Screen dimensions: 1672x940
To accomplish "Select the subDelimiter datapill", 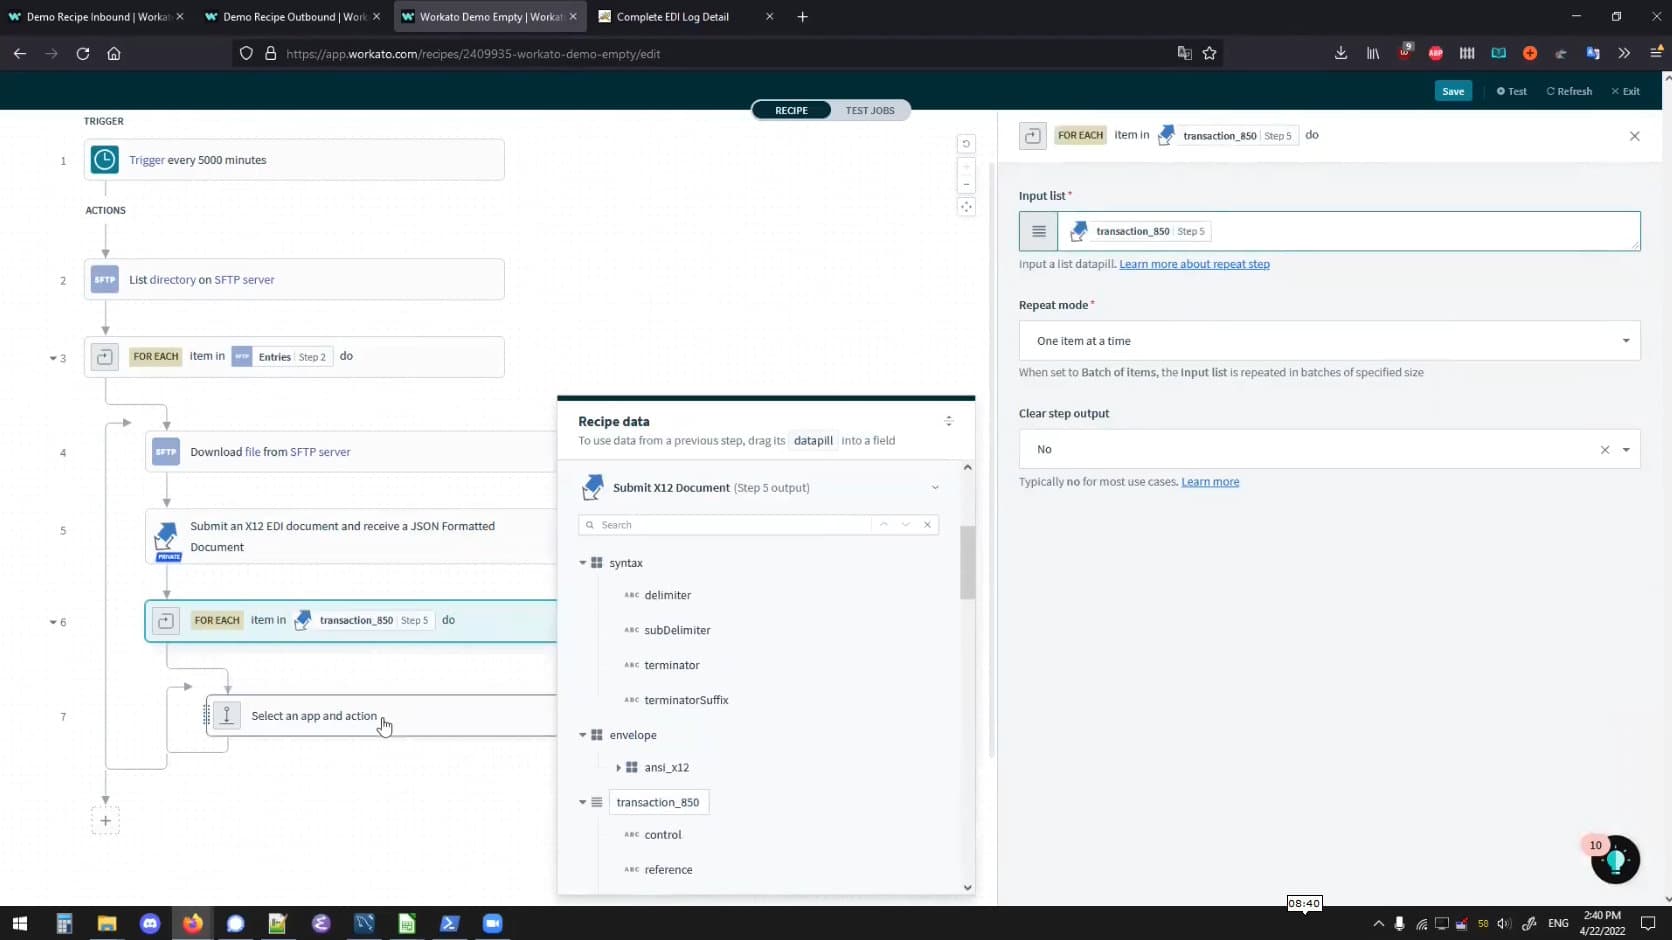I will 677,630.
